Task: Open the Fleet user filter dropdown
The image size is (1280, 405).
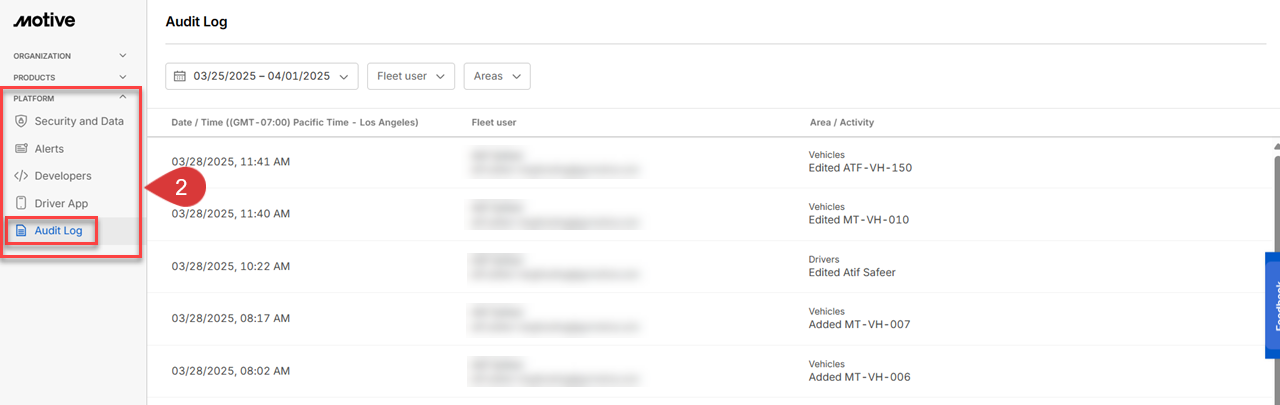Action: 411,76
